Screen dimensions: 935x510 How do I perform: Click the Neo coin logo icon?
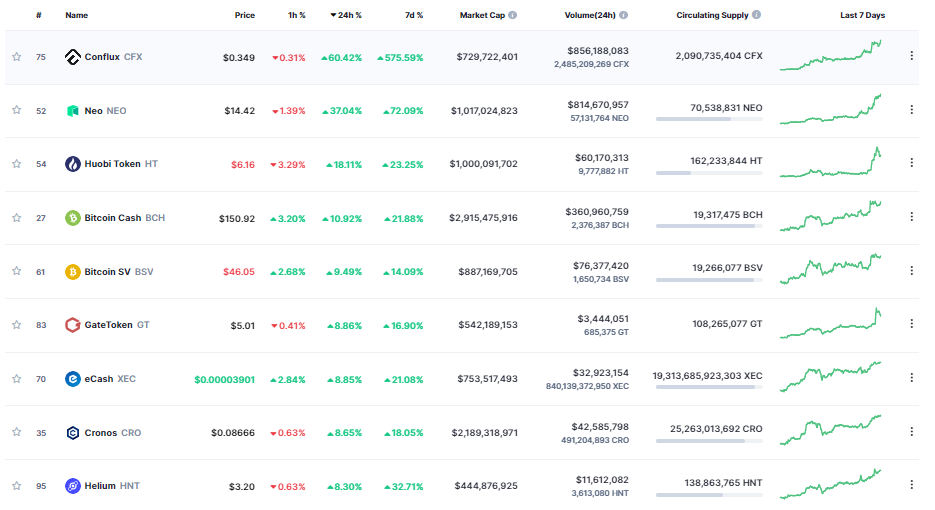point(73,111)
